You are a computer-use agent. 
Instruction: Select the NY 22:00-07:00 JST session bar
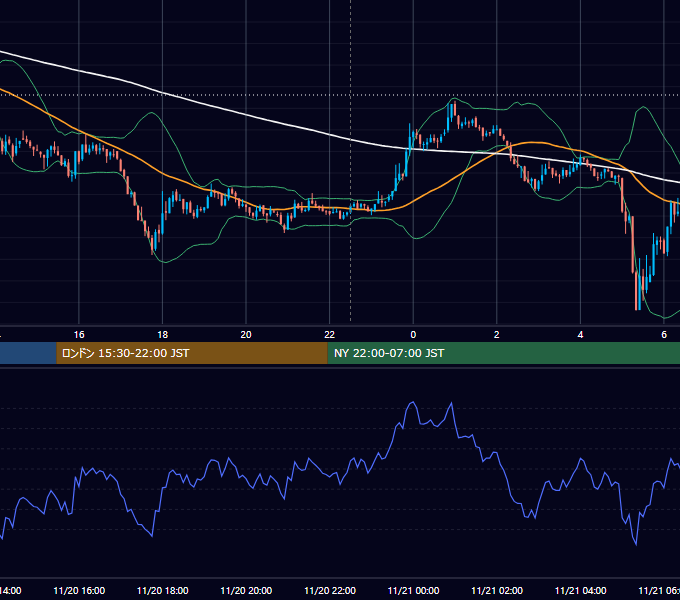coord(503,353)
